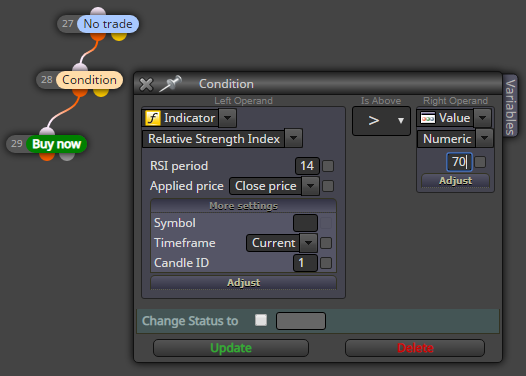Click the left operand Adjust button
Image resolution: width=526 pixels, height=376 pixels.
244,282
